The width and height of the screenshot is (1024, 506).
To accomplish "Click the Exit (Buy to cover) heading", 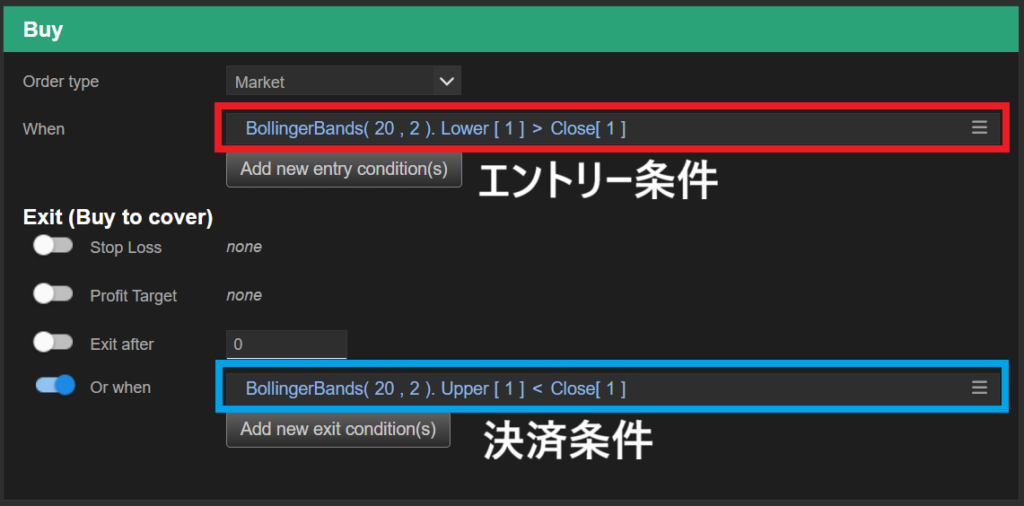I will pos(118,217).
